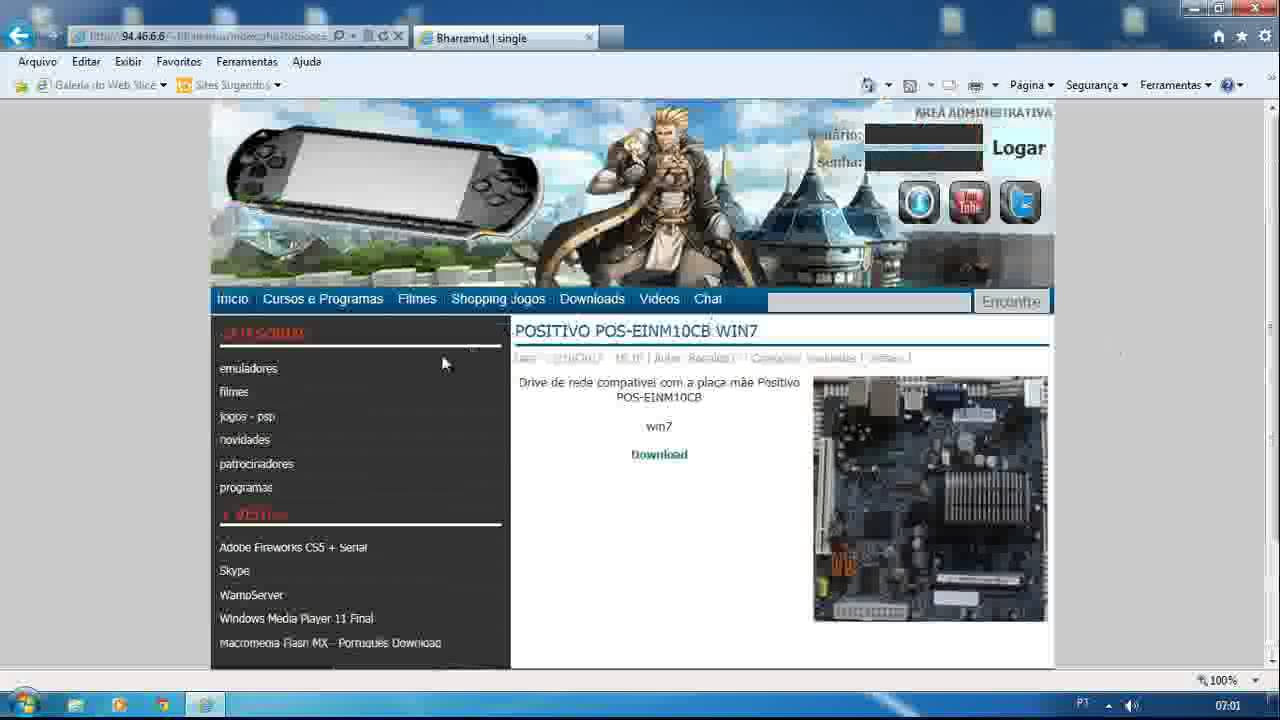
Task: Click the green Download link
Action: click(x=659, y=455)
